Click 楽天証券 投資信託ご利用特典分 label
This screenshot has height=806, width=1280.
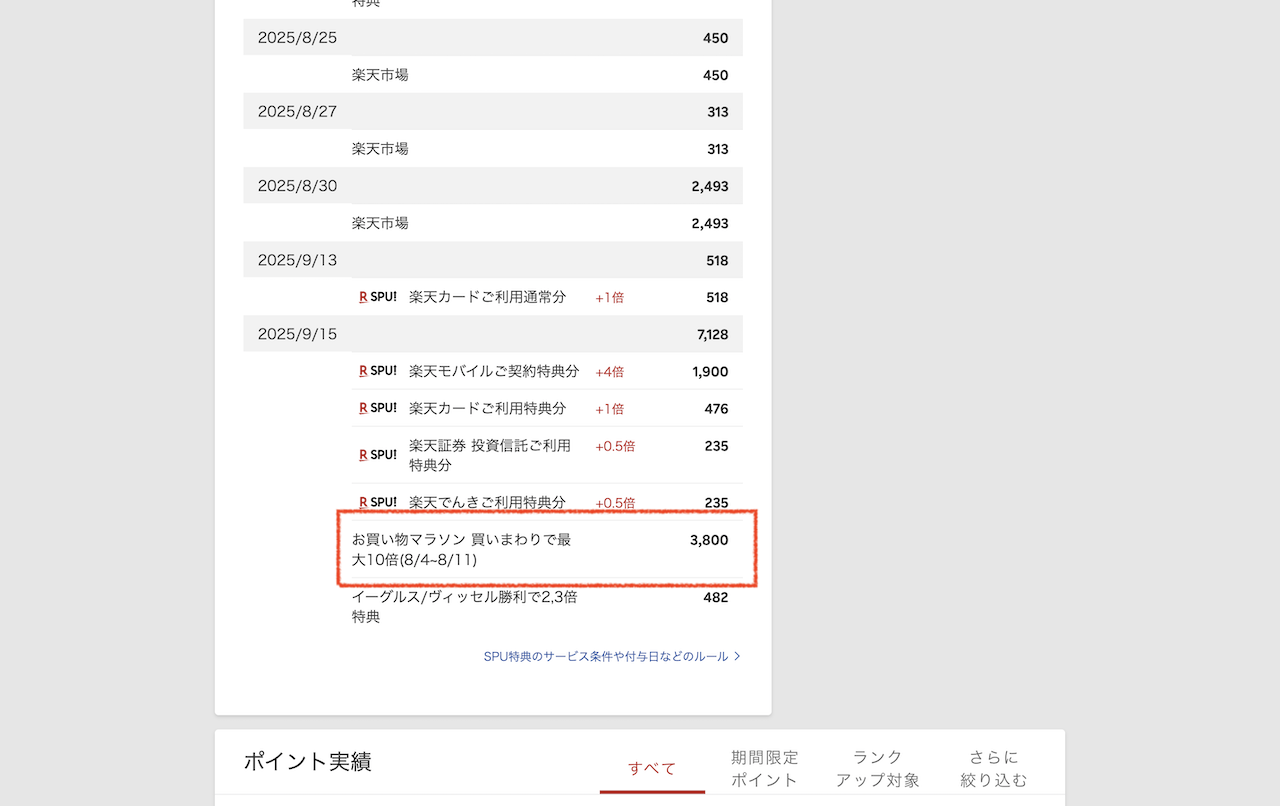click(x=490, y=455)
